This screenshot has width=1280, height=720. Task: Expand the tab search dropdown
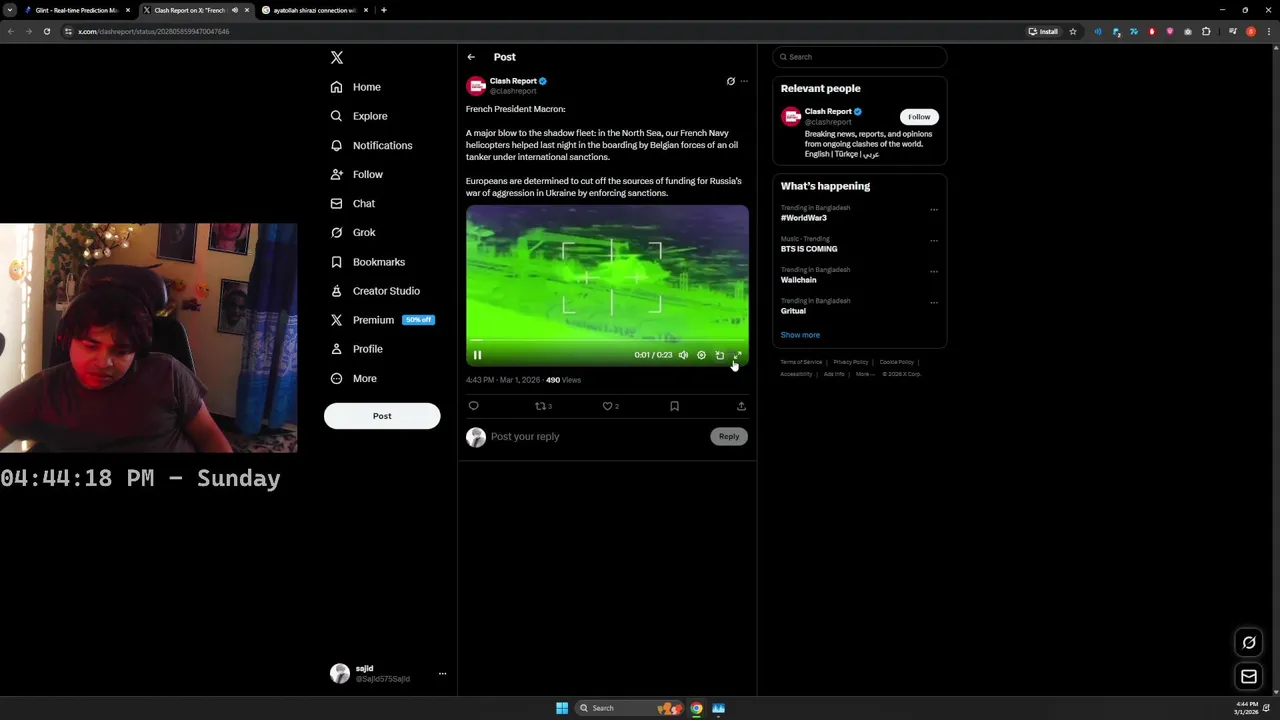tap(9, 10)
